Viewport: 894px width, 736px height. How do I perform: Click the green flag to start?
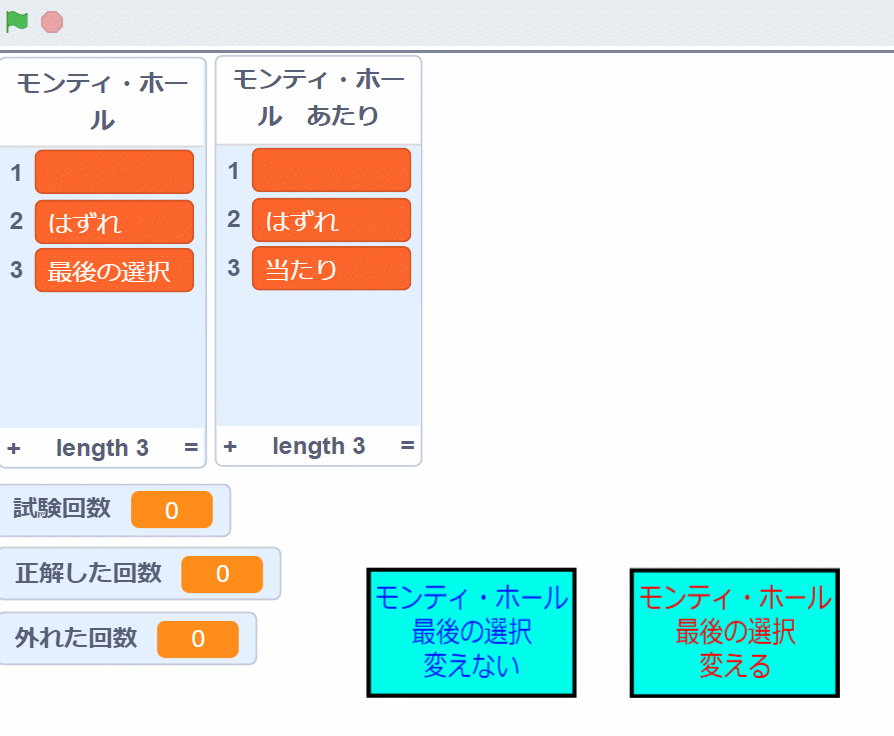coord(17,22)
